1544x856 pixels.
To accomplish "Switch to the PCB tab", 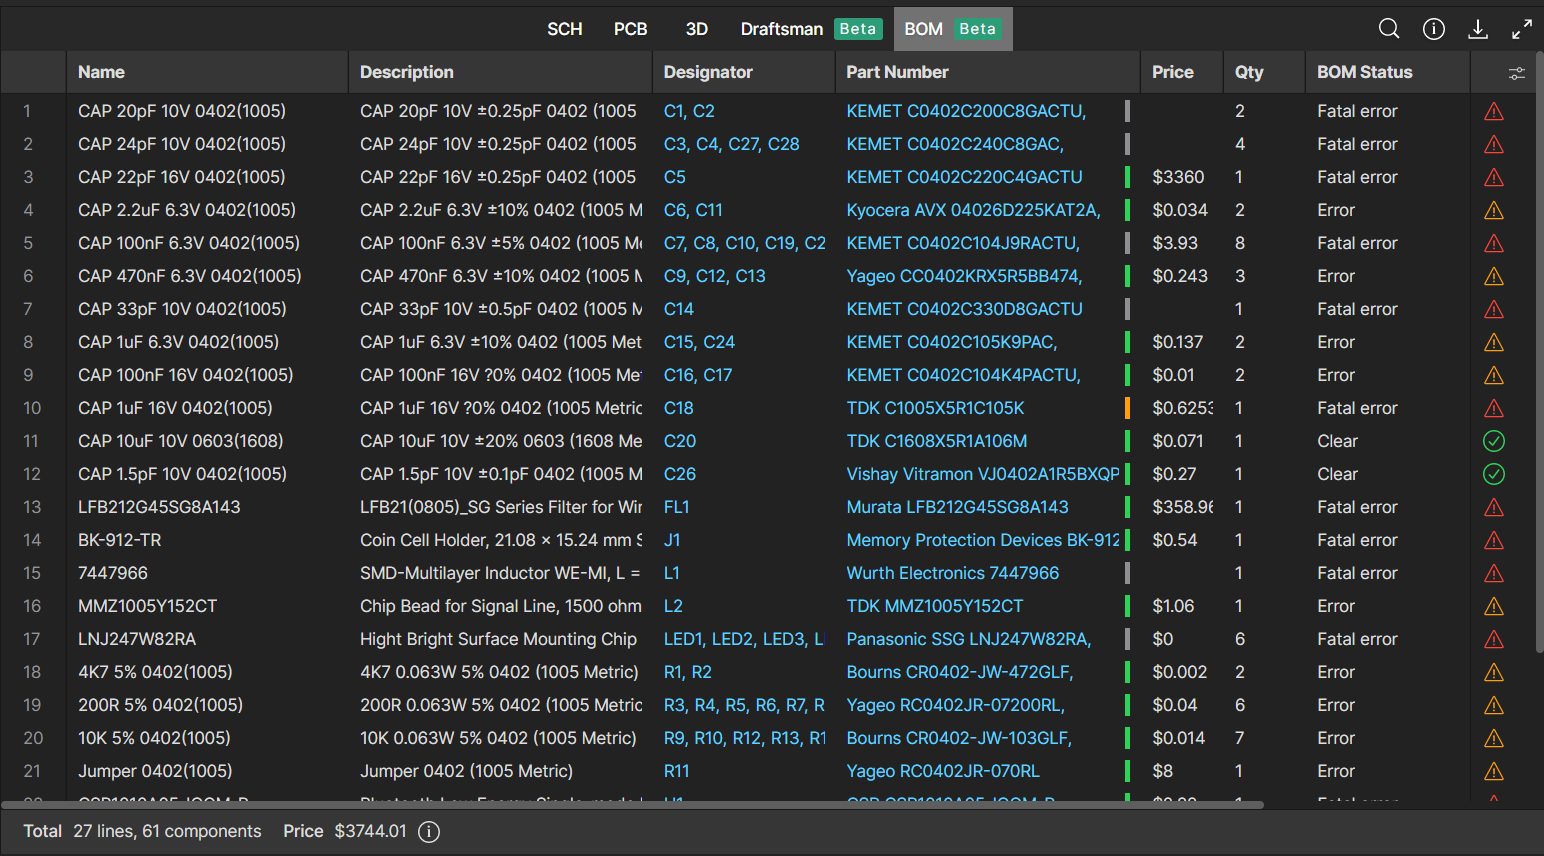I will (630, 29).
